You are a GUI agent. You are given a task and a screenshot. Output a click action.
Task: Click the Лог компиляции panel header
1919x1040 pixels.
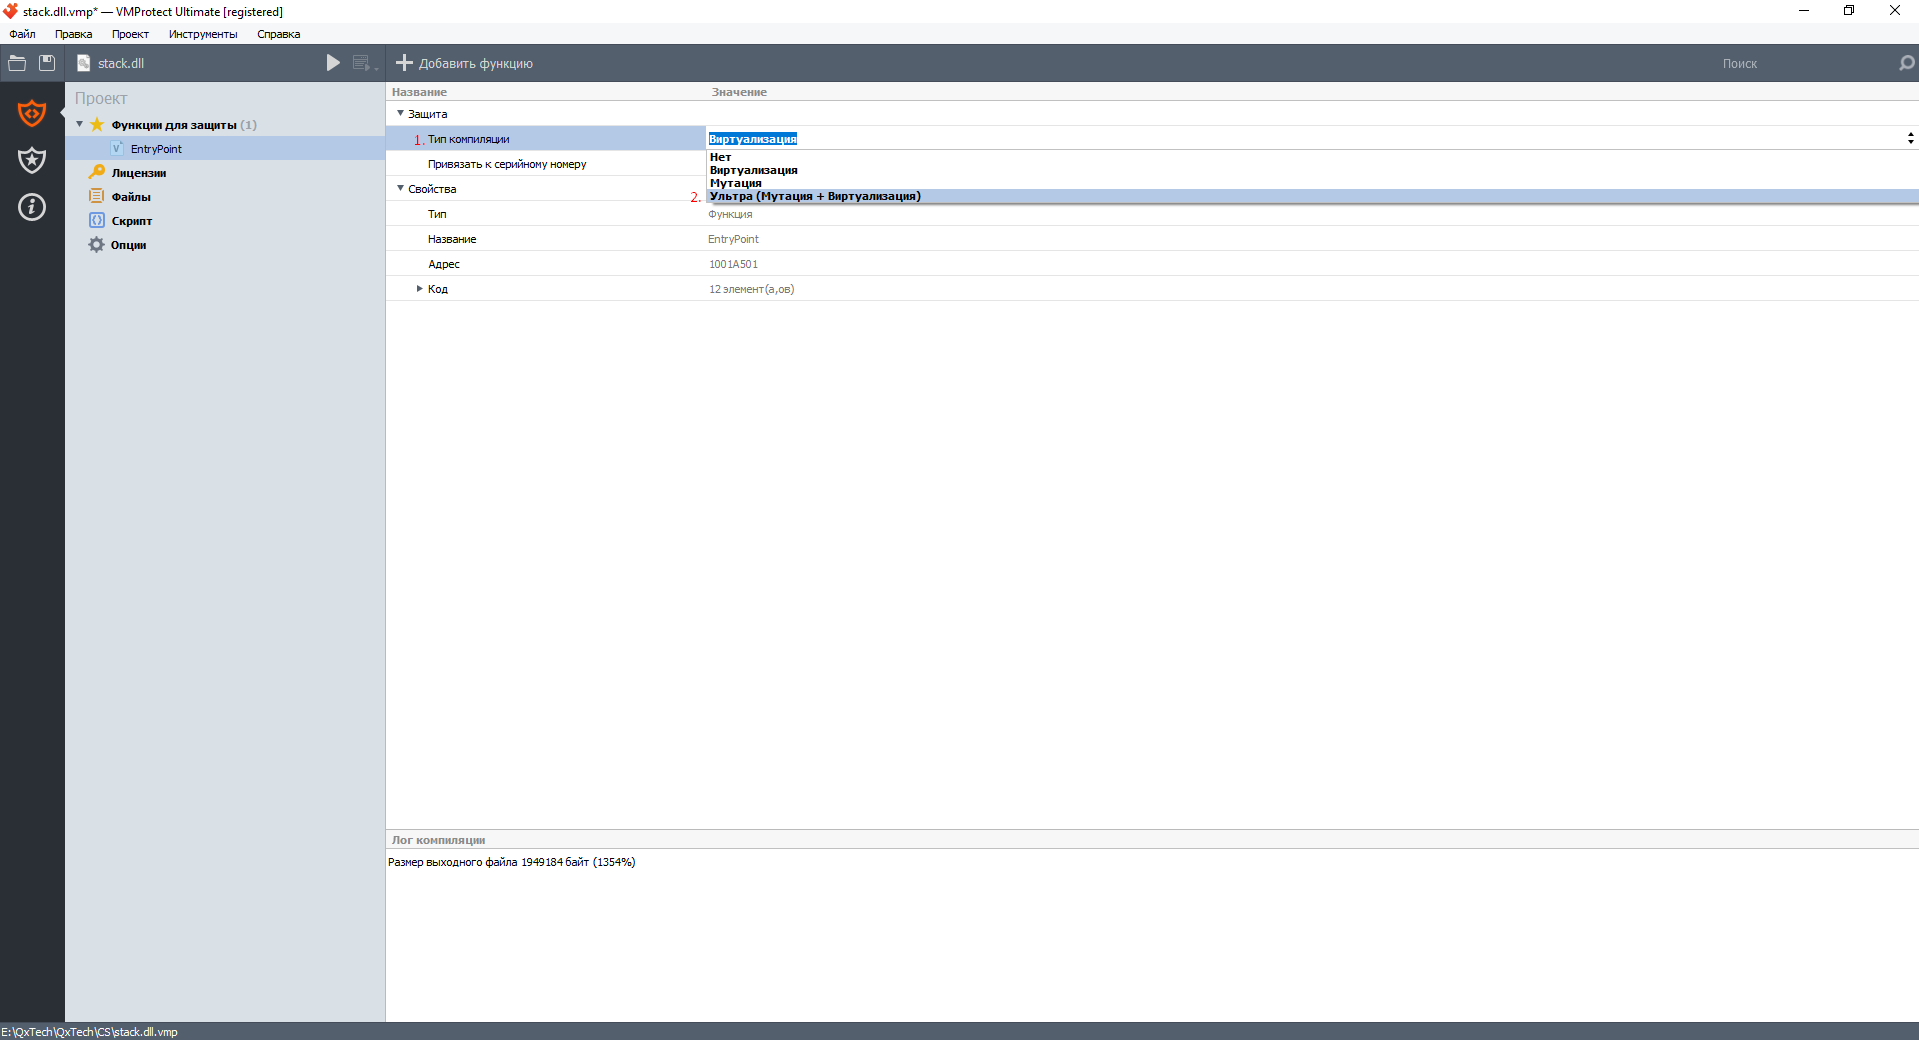pos(1152,840)
